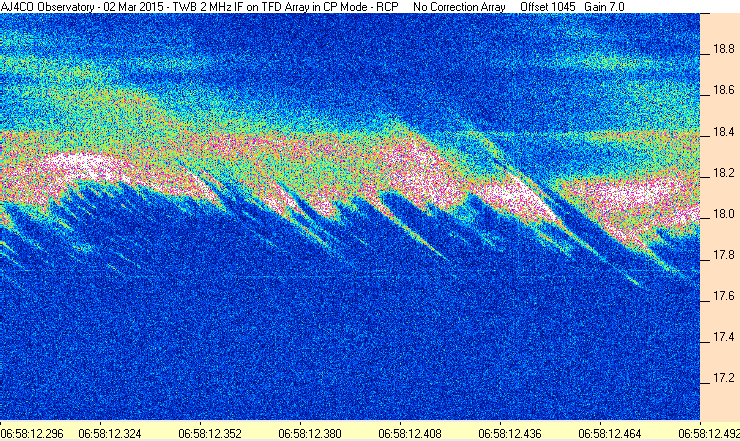Image resolution: width=740 pixels, height=441 pixels.
Task: Select the 06:58:12.492 time marker
Action: coord(709,433)
